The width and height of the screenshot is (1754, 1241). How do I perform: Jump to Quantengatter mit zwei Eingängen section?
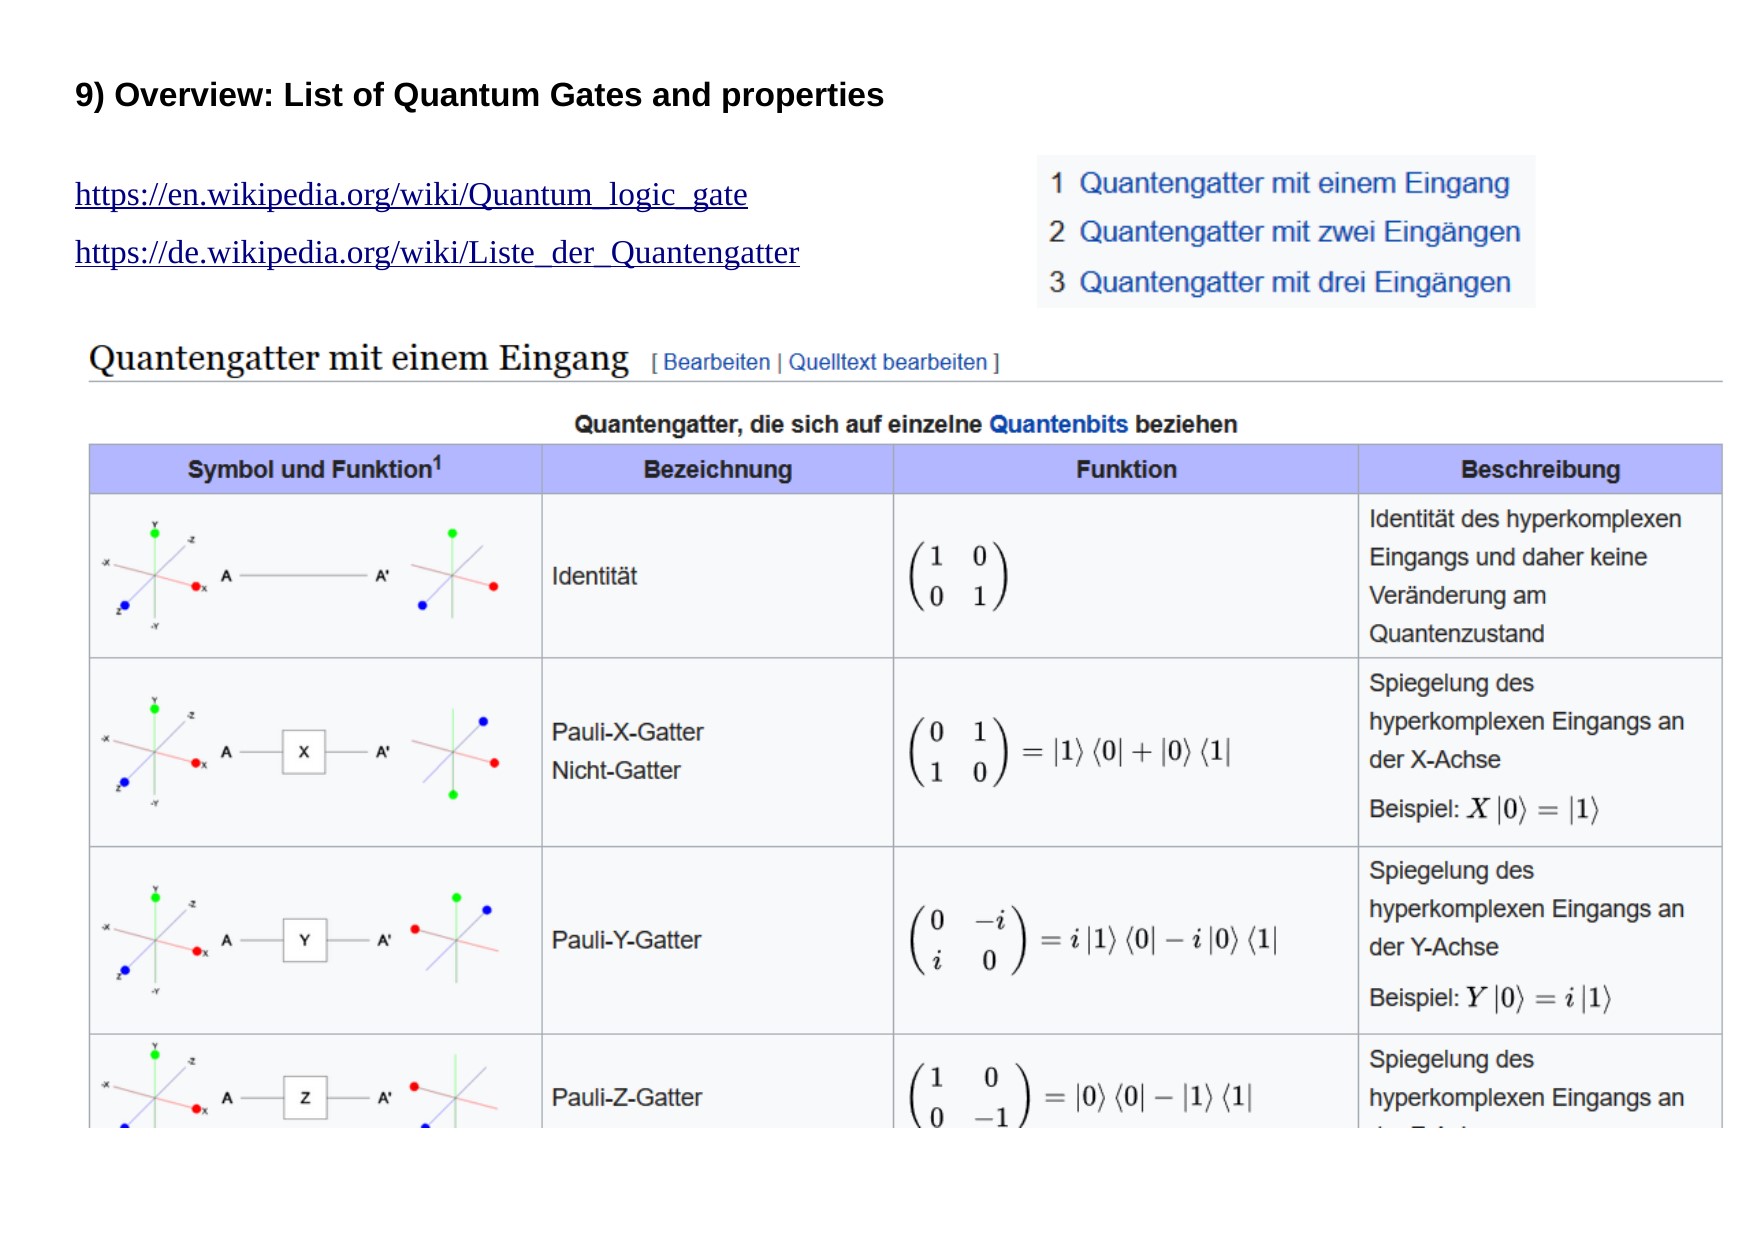1299,232
